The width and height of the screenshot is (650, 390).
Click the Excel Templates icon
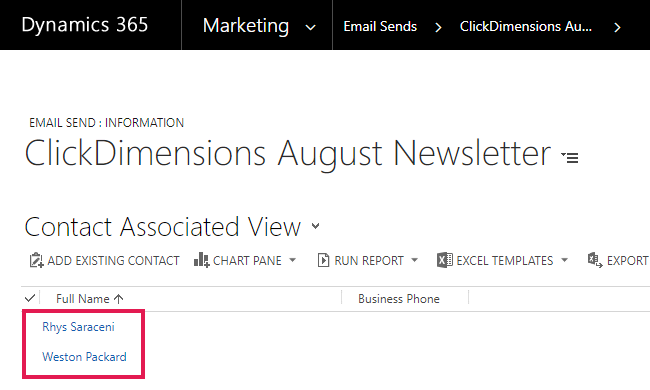click(445, 260)
